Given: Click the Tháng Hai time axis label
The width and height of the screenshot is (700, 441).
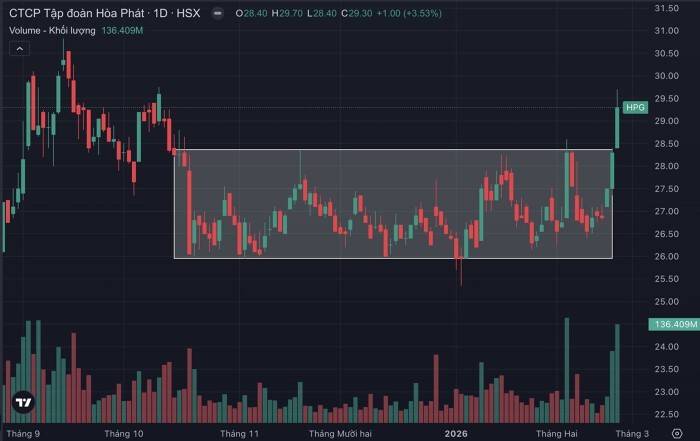Looking at the screenshot, I should click(x=556, y=432).
